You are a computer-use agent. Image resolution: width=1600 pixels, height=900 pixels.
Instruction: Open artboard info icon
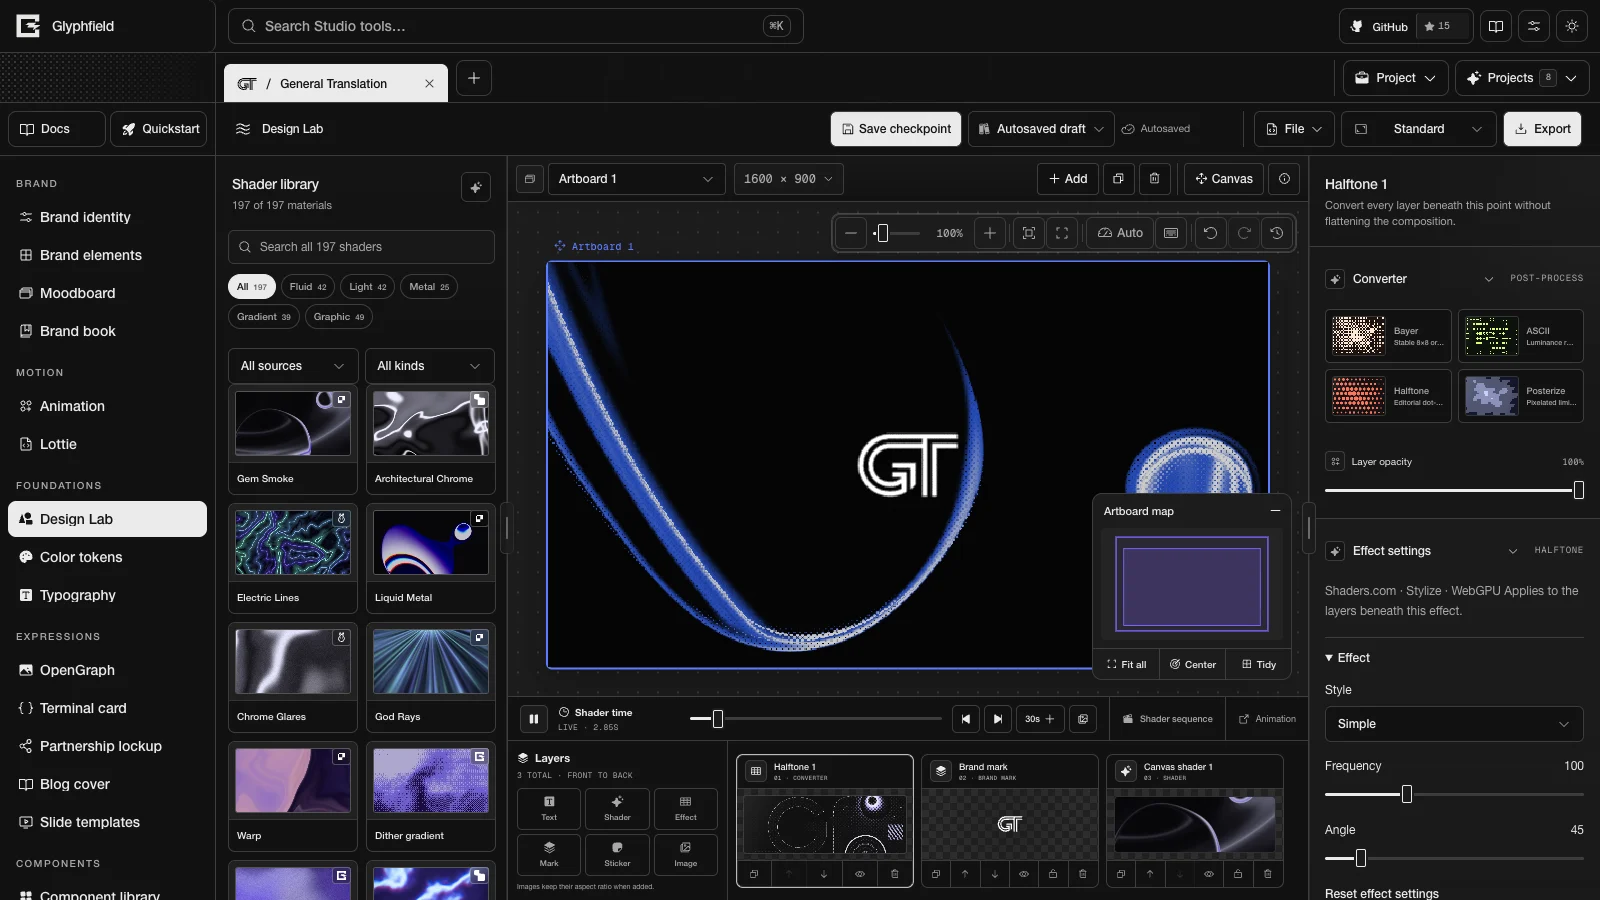coord(1284,179)
